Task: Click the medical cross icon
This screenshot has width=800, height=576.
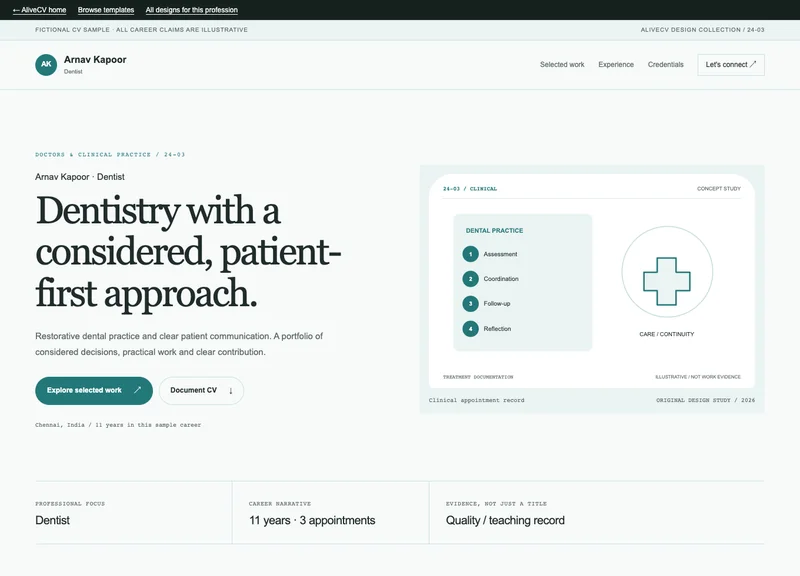Action: click(667, 281)
